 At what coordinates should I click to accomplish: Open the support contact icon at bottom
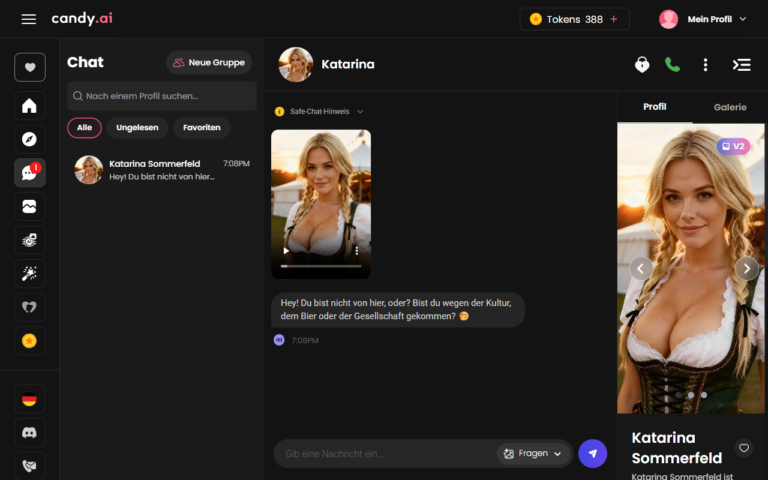pyautogui.click(x=30, y=465)
